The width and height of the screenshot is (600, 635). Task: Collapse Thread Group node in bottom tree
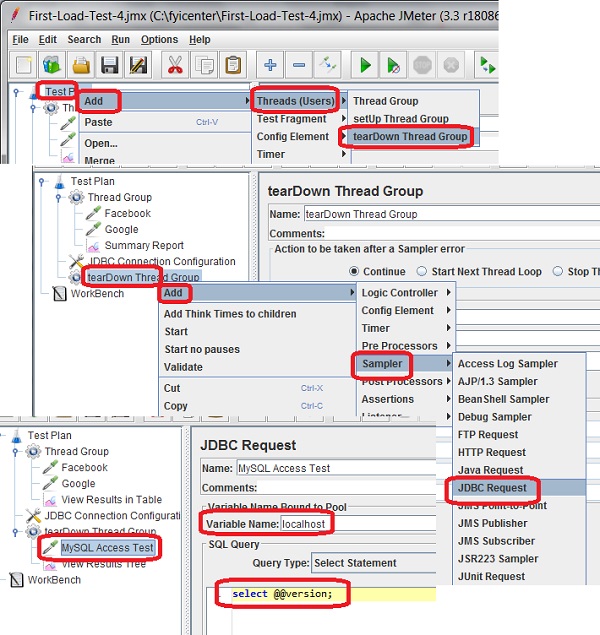(15, 452)
